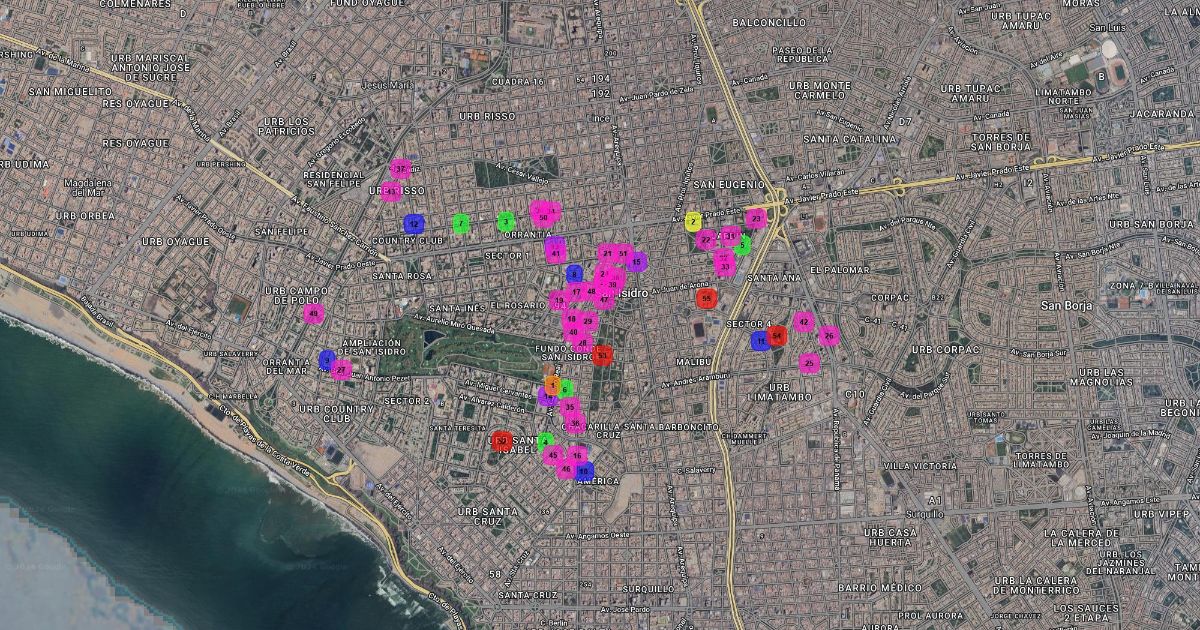The image size is (1200, 630).
Task: Click the 'SANTA CATALINA' map label
Action: click(850, 139)
